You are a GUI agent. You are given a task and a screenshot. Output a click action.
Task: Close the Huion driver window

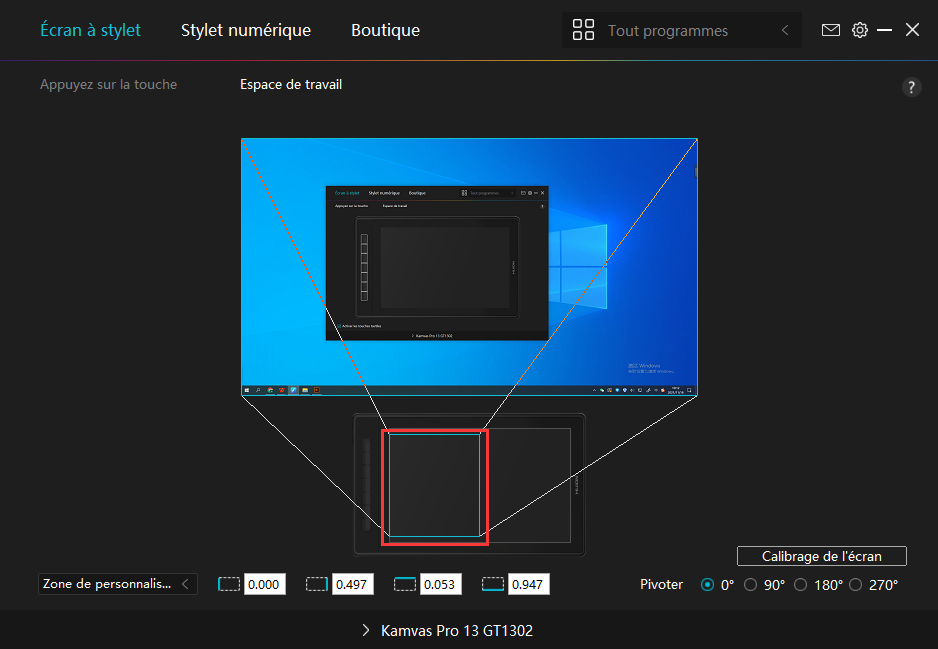point(912,30)
